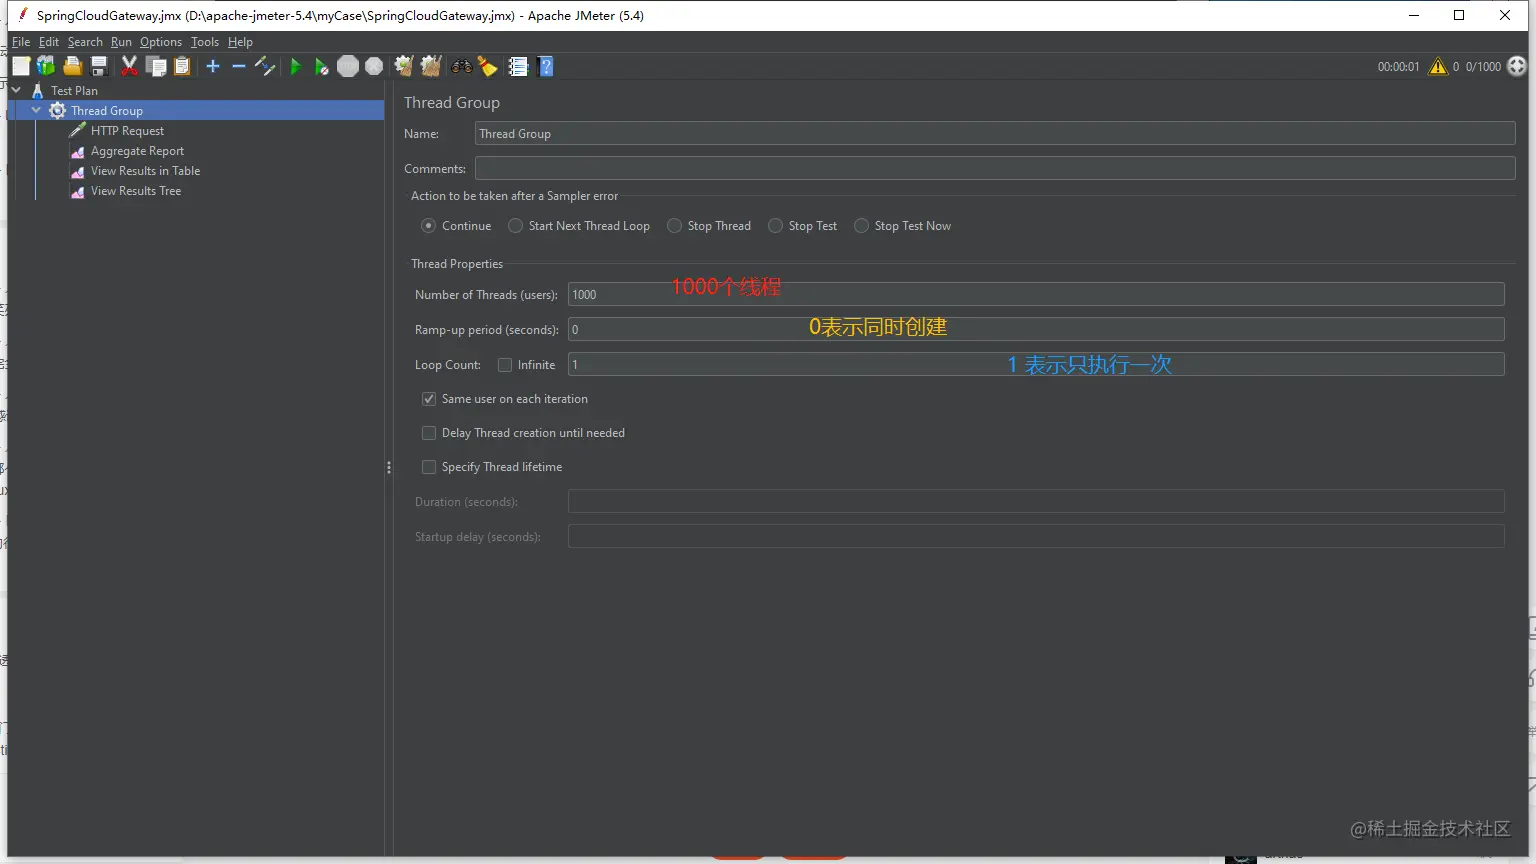1536x864 pixels.
Task: Select the Stop Test Now option
Action: [861, 226]
